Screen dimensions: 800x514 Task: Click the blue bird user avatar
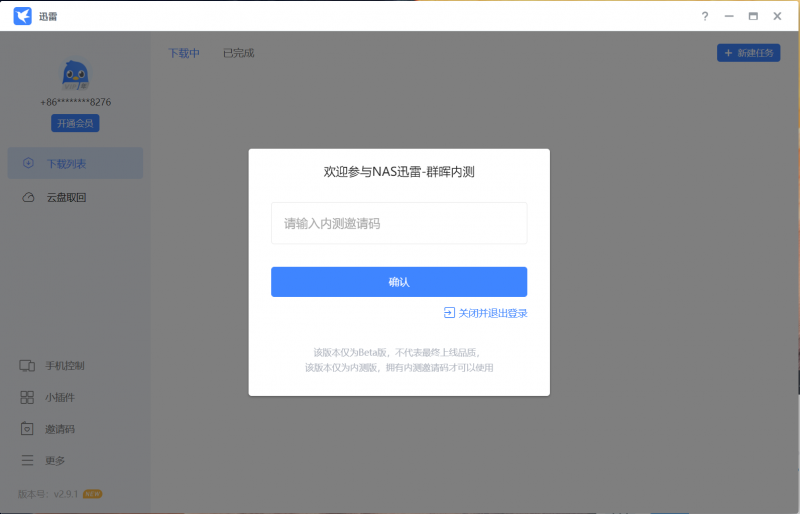tap(75, 74)
